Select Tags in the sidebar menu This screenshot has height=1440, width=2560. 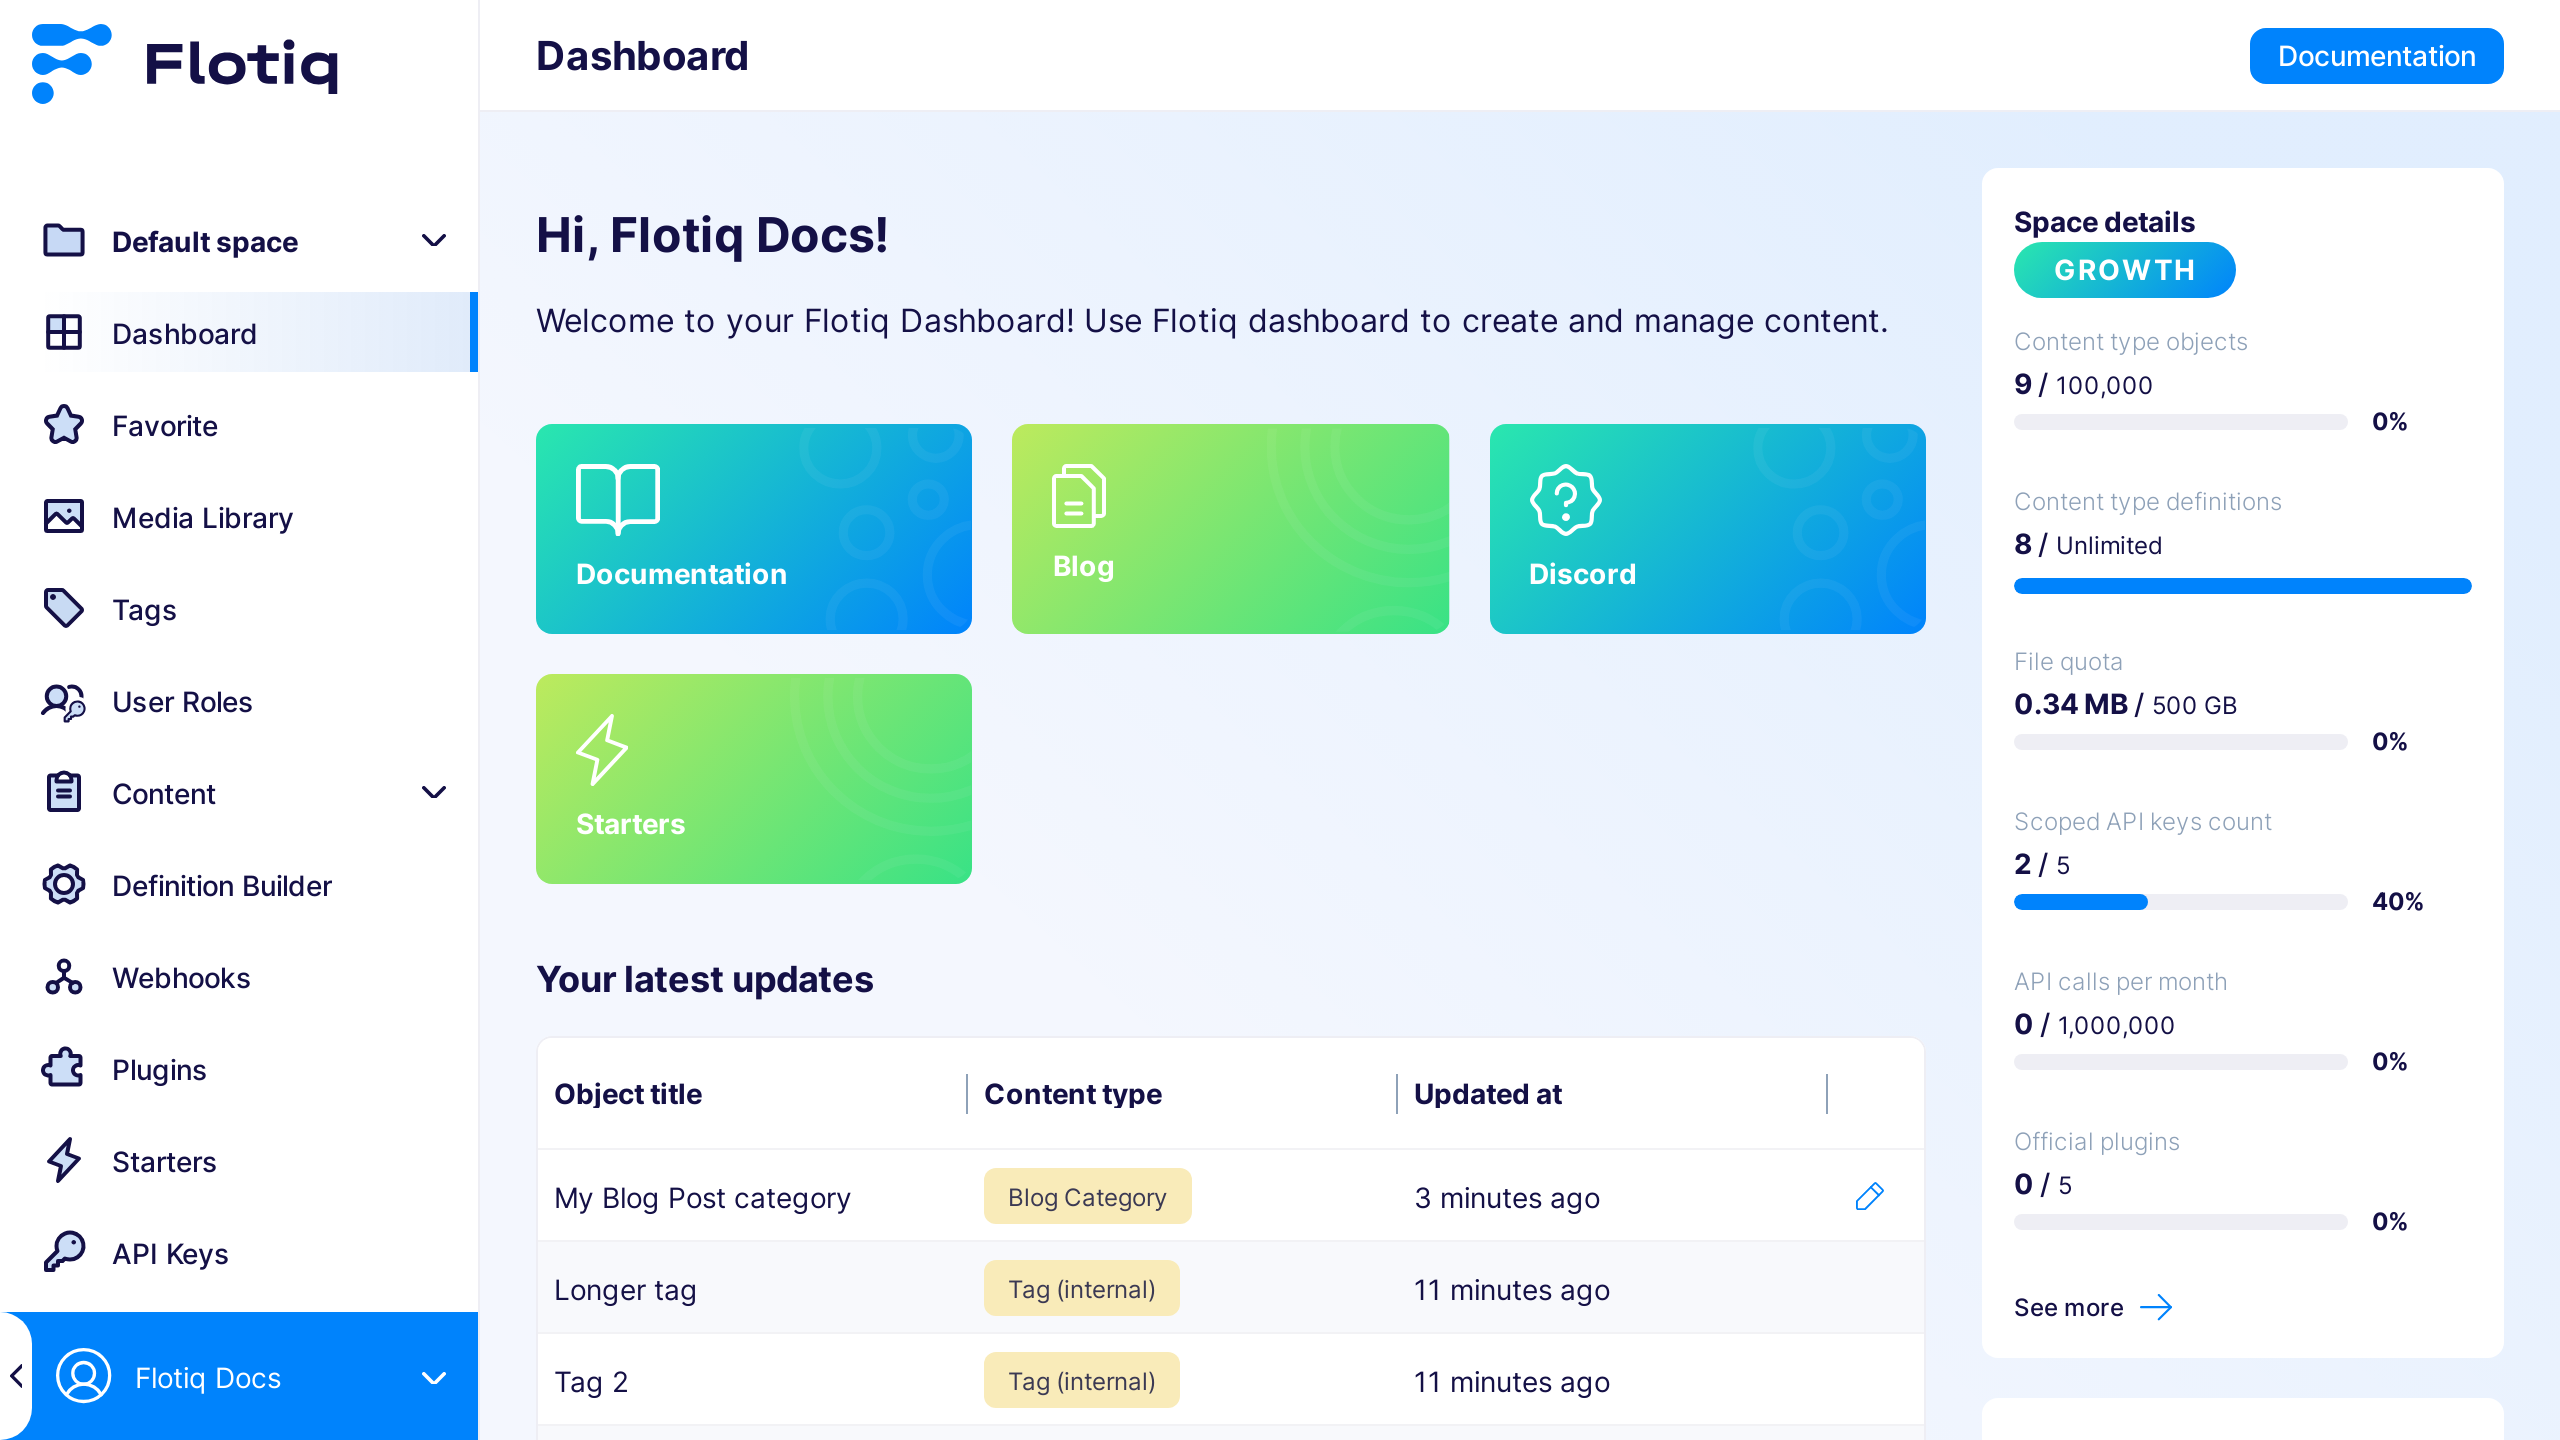tap(239, 609)
